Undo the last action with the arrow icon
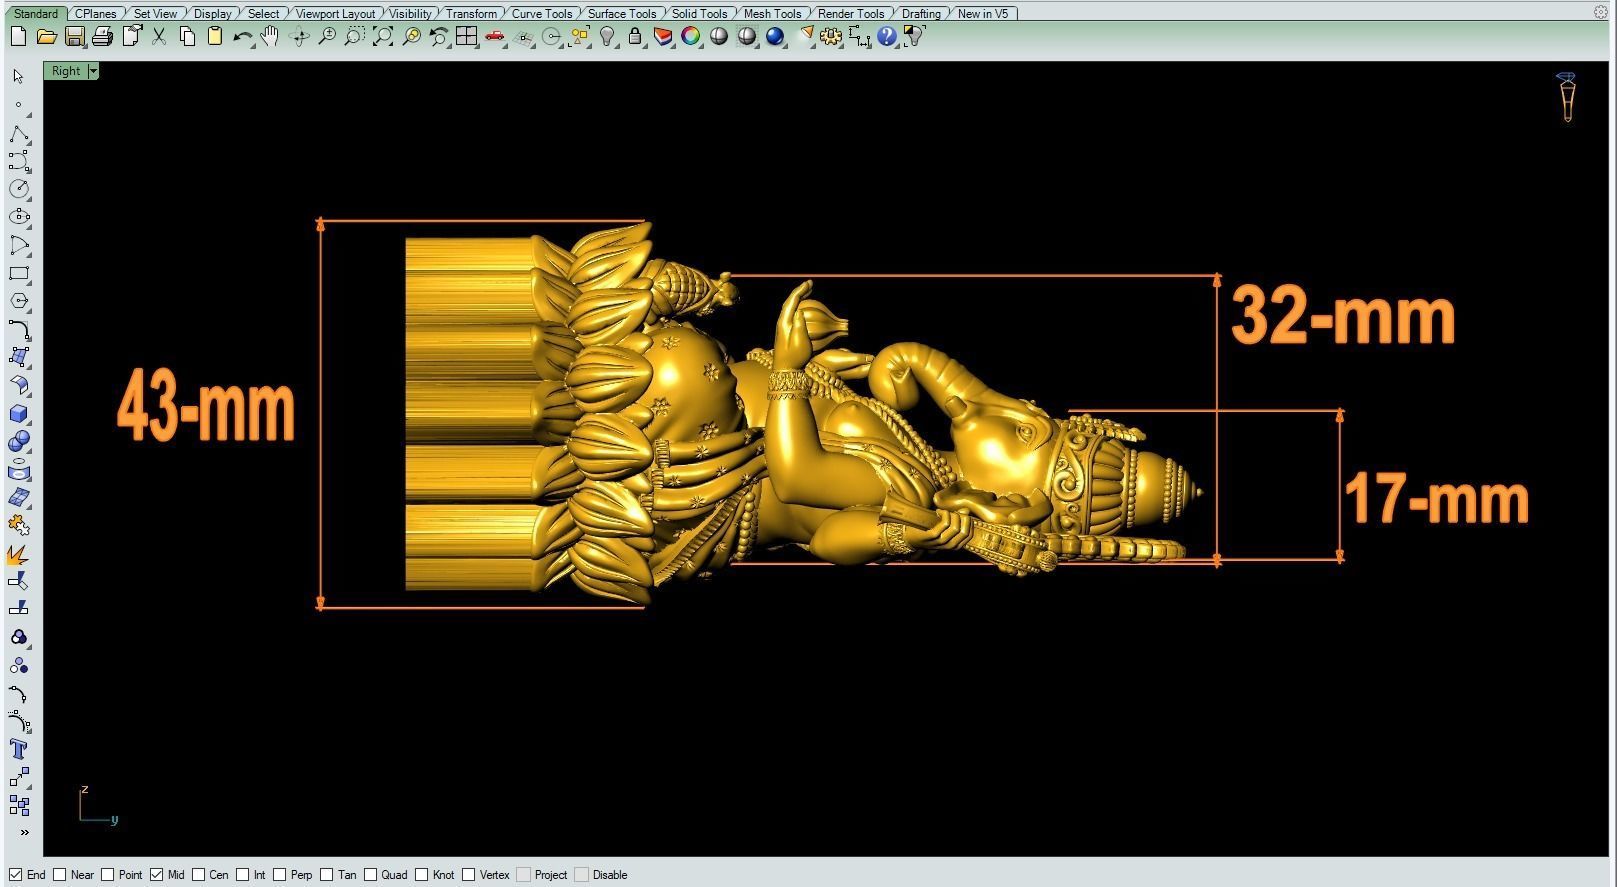Image resolution: width=1617 pixels, height=887 pixels. [242, 37]
